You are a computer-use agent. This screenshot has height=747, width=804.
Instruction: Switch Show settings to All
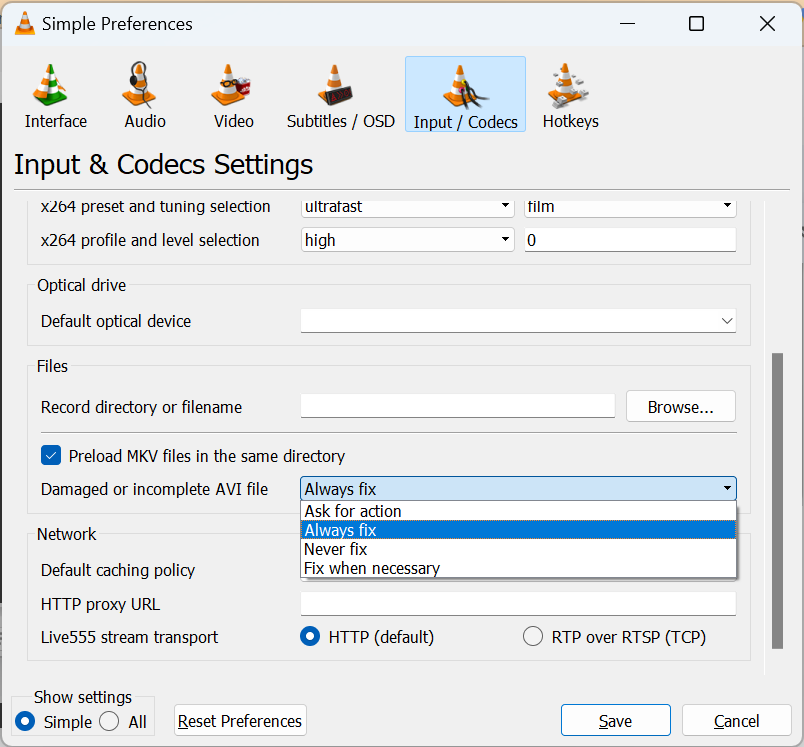(x=110, y=721)
